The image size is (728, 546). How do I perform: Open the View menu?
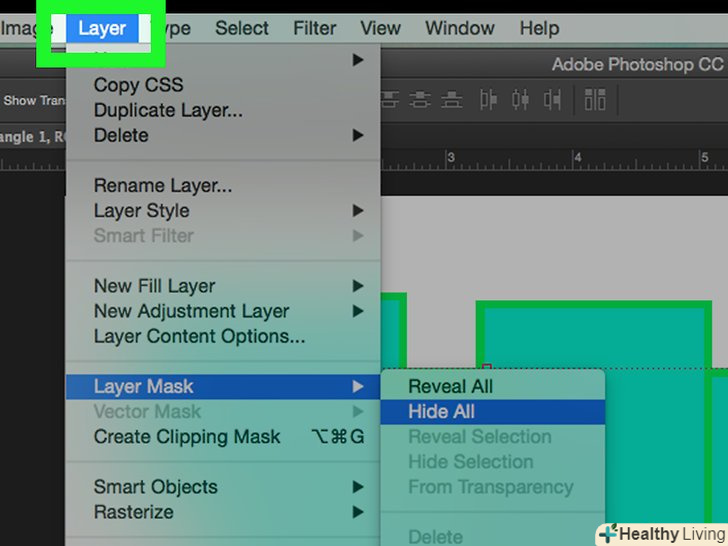[x=380, y=28]
